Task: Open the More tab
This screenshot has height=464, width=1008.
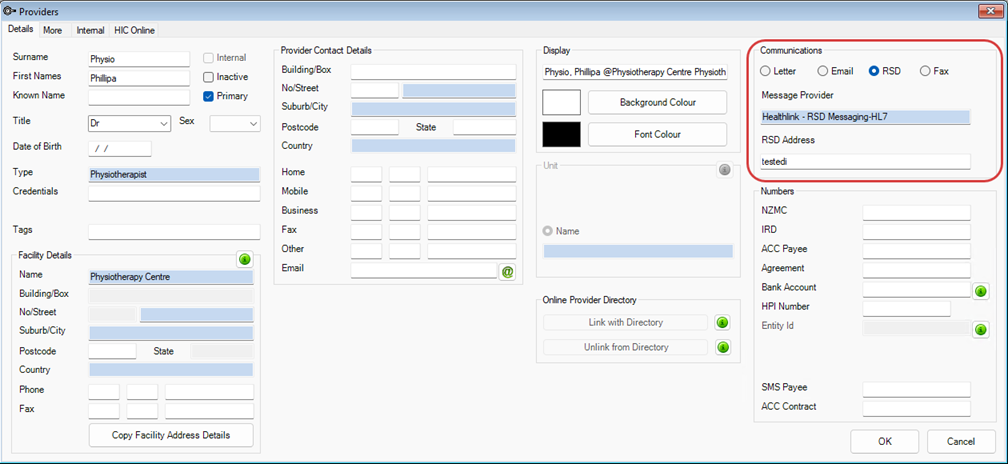Action: pos(53,31)
